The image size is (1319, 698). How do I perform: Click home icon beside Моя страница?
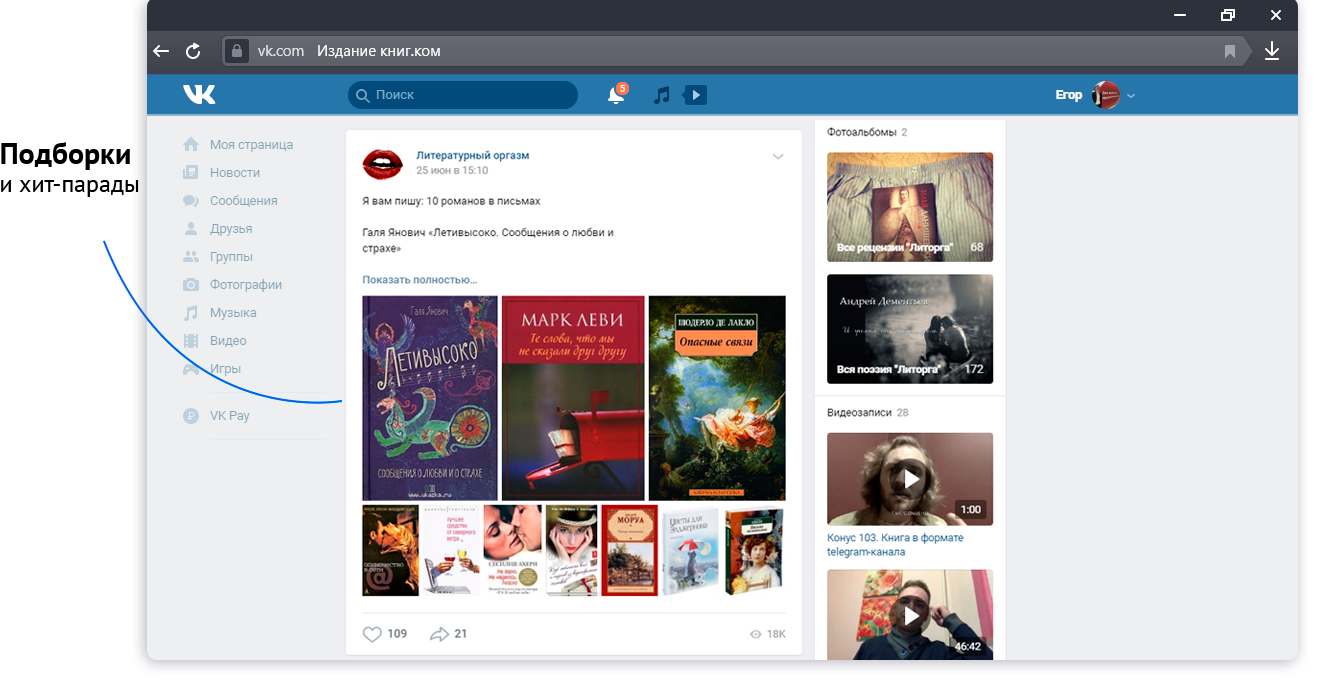(191, 145)
